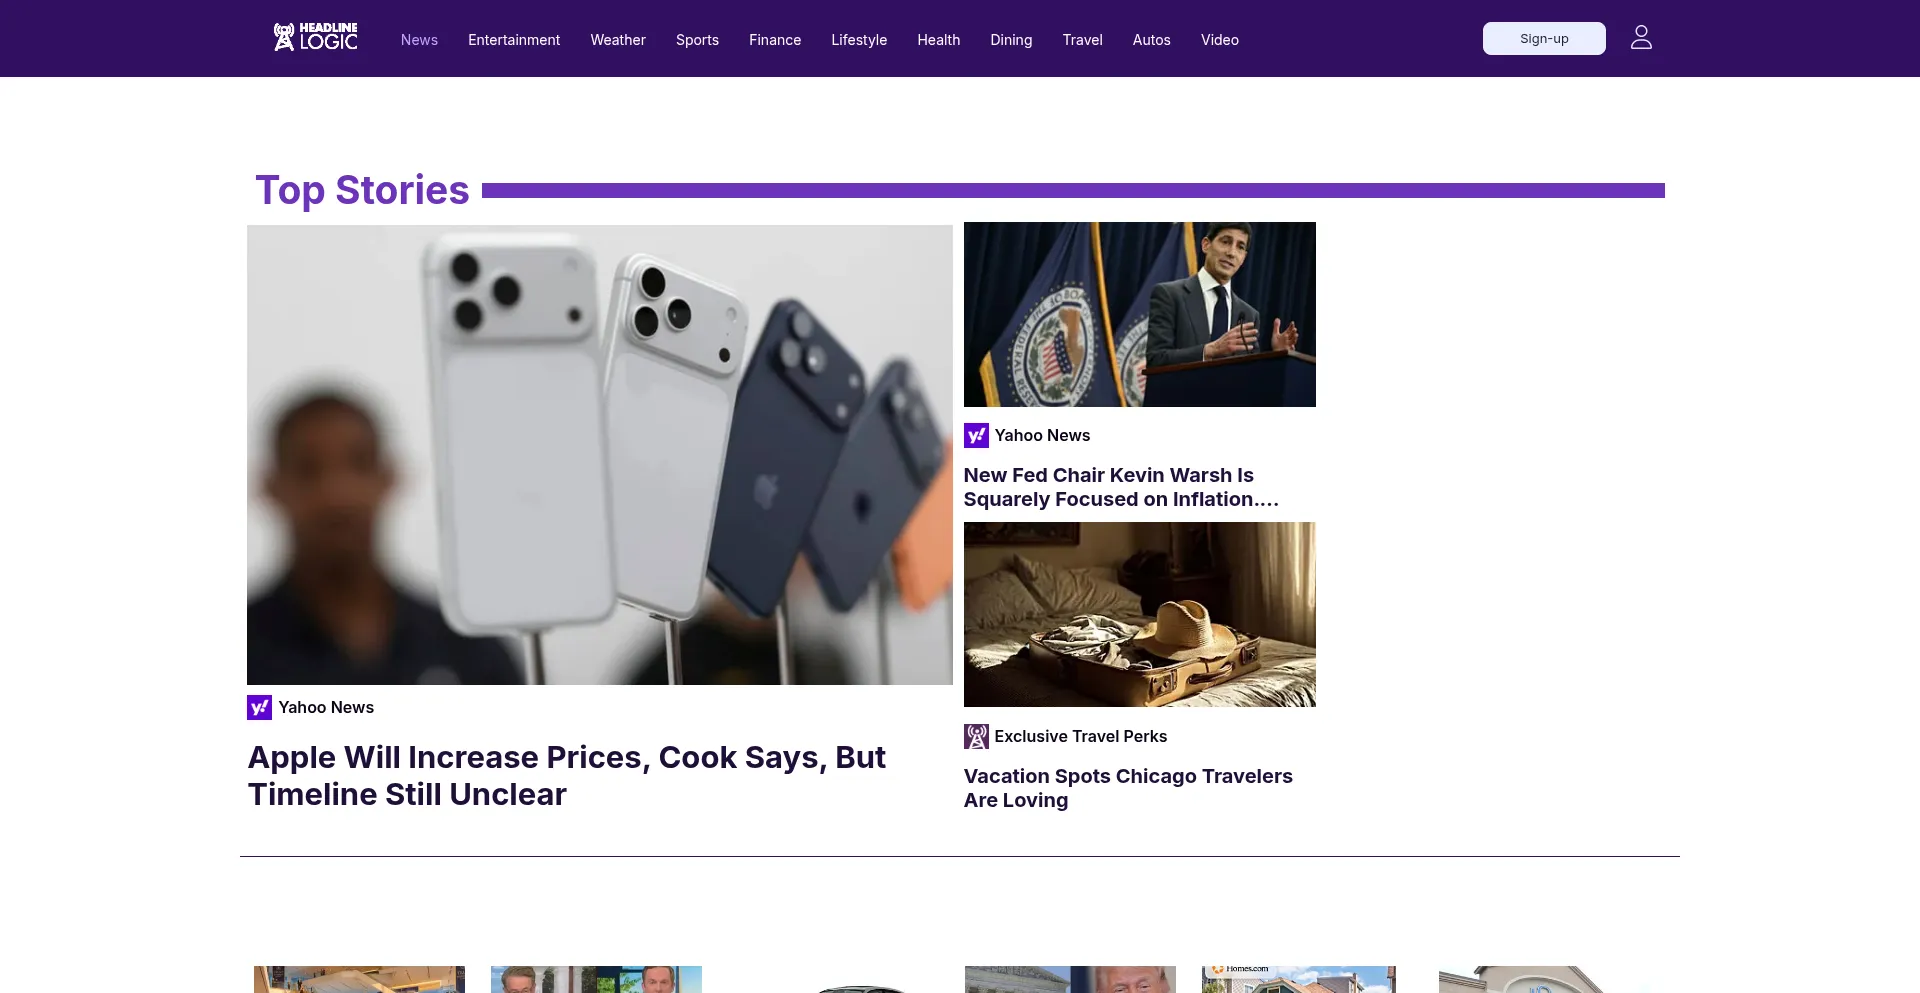This screenshot has width=1920, height=993.
Task: Open the Entertainment section
Action: 514,40
